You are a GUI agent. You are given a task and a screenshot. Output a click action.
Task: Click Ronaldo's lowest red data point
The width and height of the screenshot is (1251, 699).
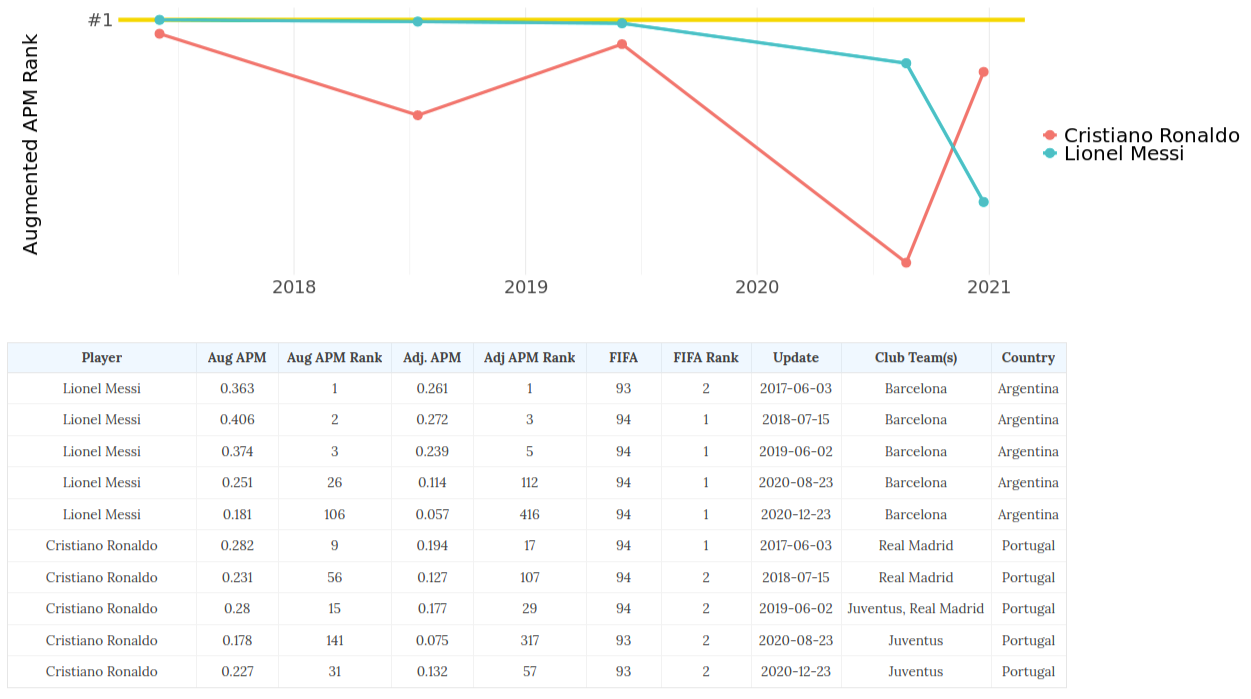coord(906,263)
